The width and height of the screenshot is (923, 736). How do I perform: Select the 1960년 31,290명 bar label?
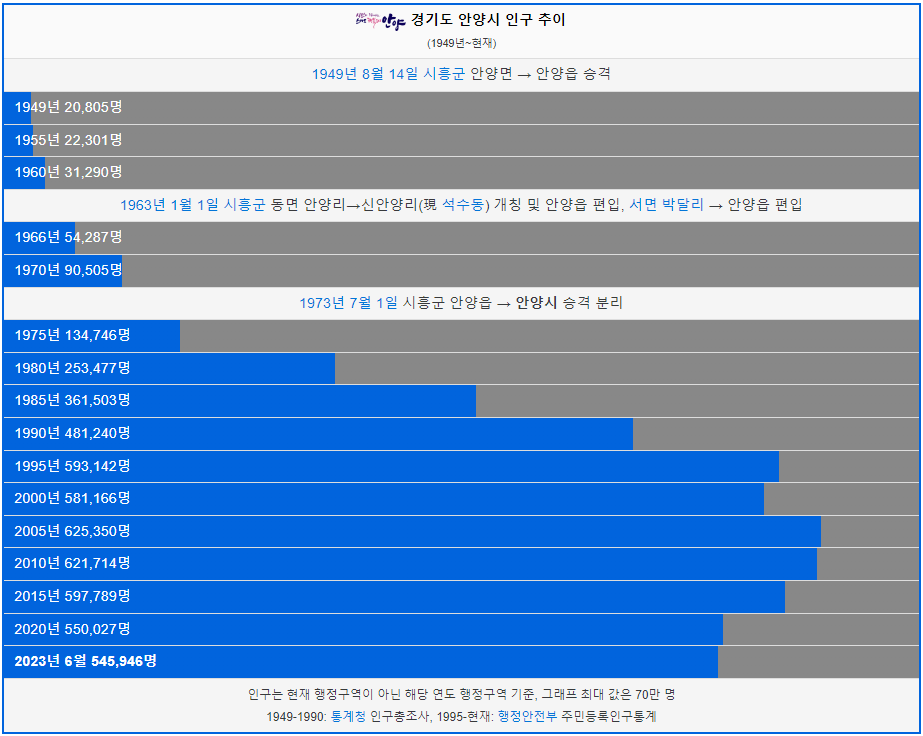tap(68, 173)
